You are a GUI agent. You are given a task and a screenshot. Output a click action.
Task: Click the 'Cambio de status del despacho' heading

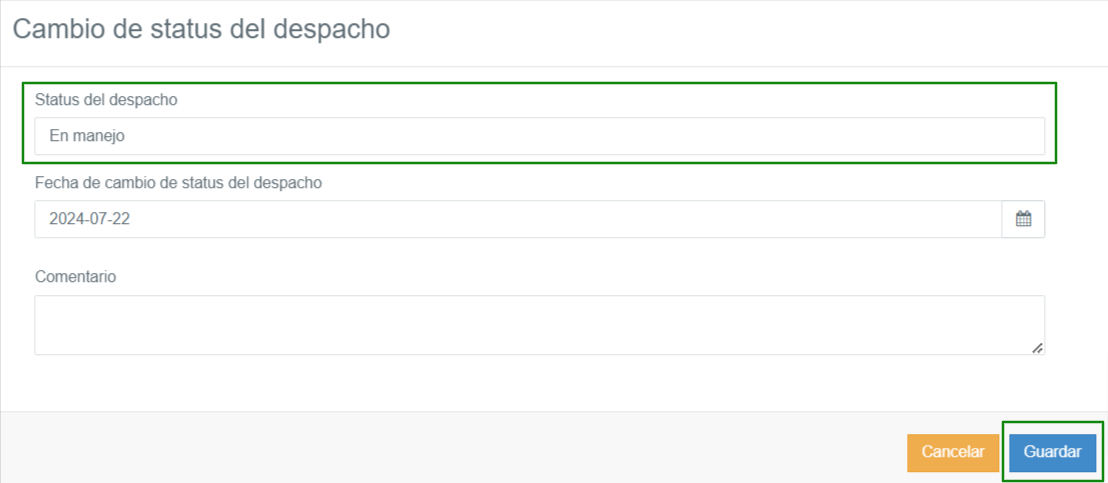201,30
